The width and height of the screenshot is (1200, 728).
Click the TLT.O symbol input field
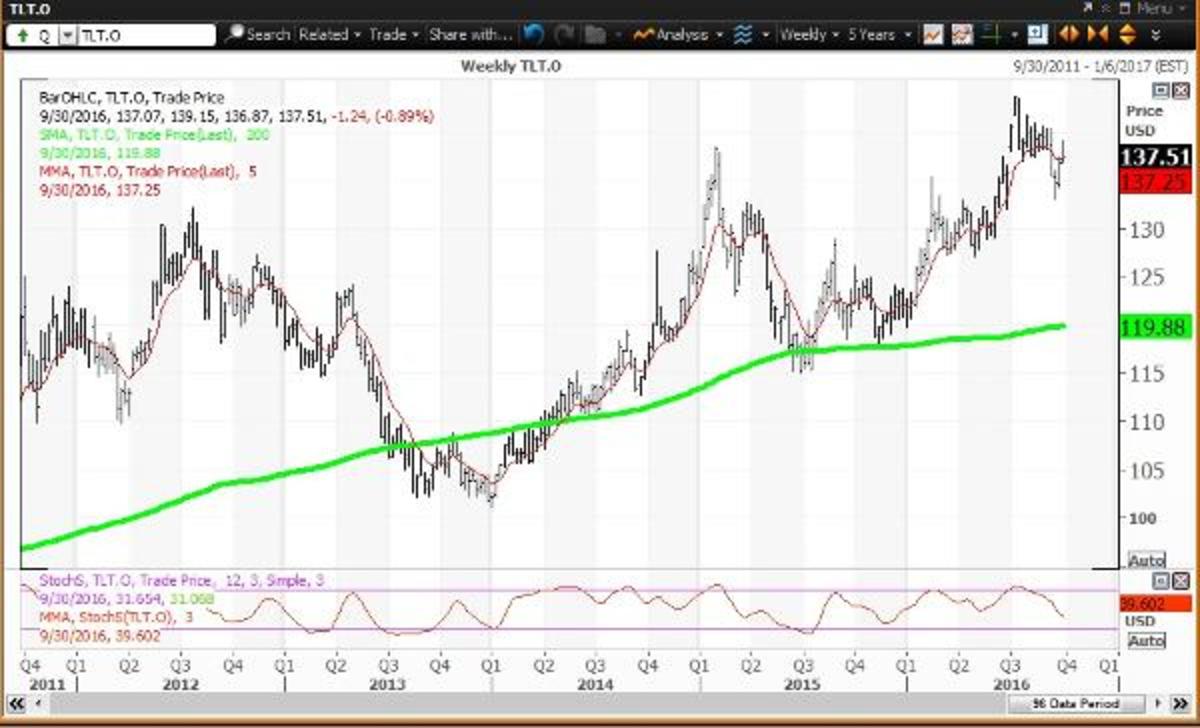[x=145, y=35]
